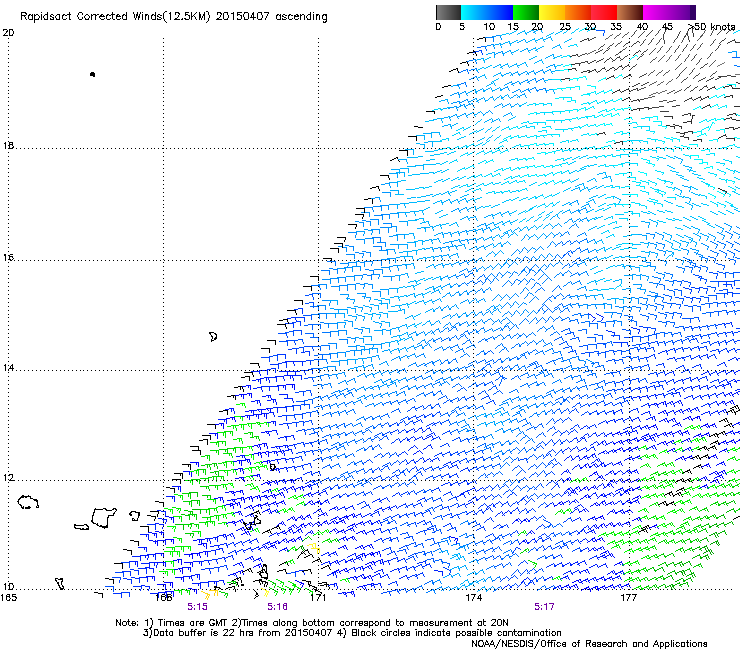Select the green 15-20 knots color band

526,12
